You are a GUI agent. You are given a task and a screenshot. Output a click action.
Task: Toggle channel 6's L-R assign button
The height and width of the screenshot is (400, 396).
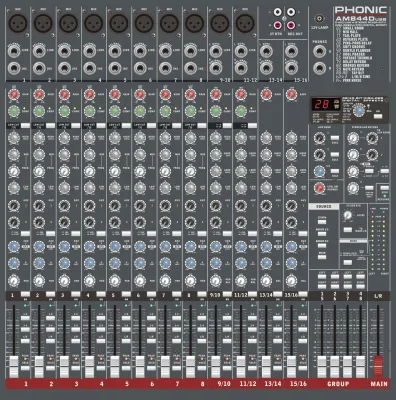152,341
